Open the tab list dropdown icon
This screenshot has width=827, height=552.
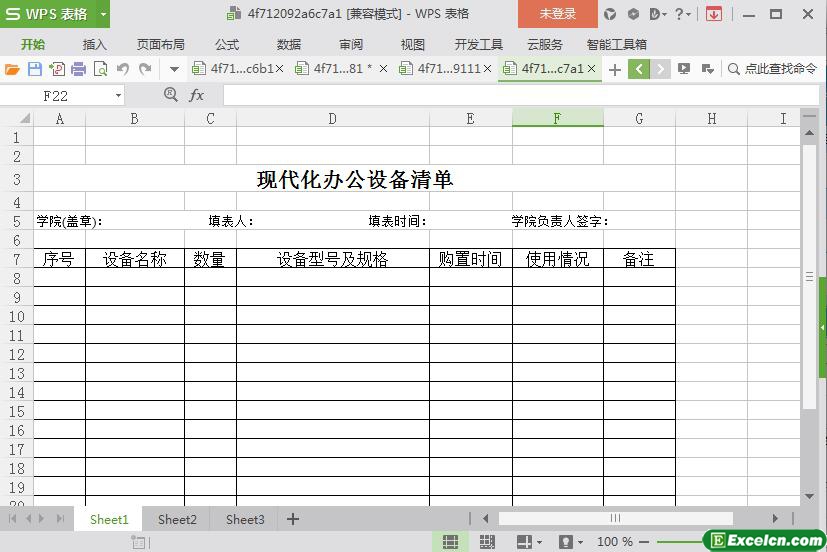tap(707, 69)
